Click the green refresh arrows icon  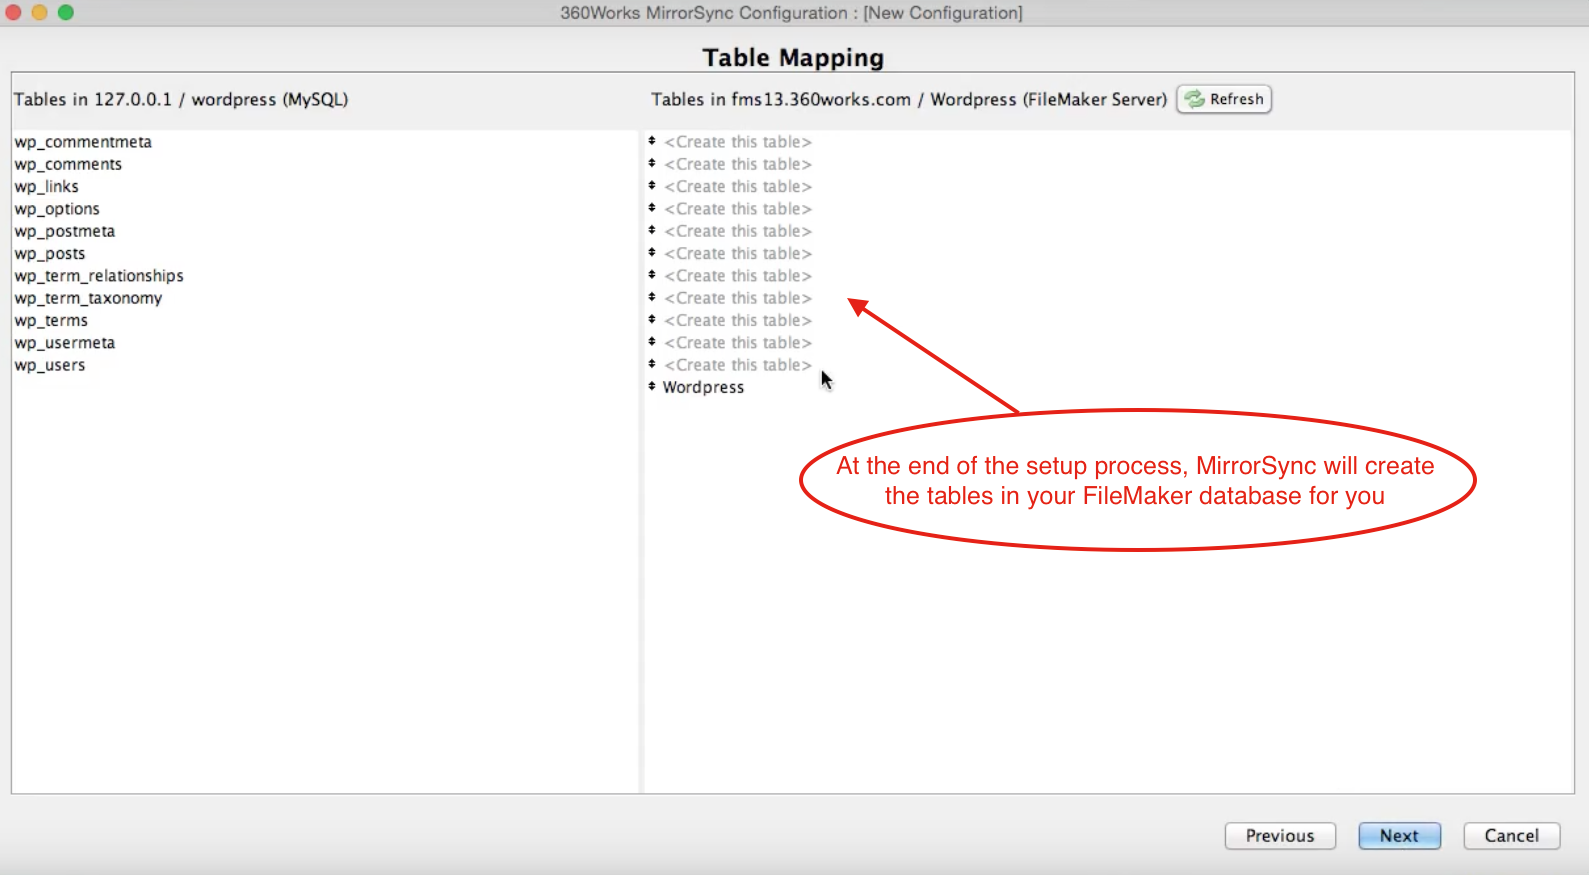[x=1194, y=99]
